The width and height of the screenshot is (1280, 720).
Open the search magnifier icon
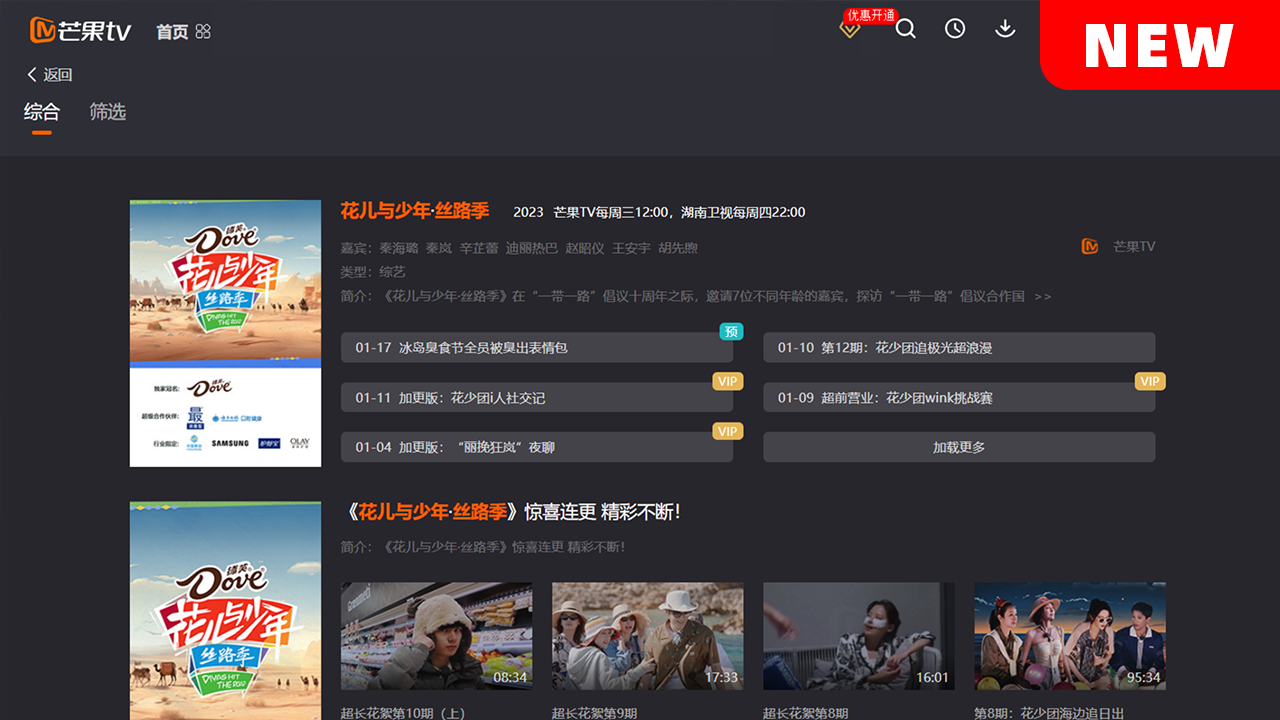[x=905, y=29]
